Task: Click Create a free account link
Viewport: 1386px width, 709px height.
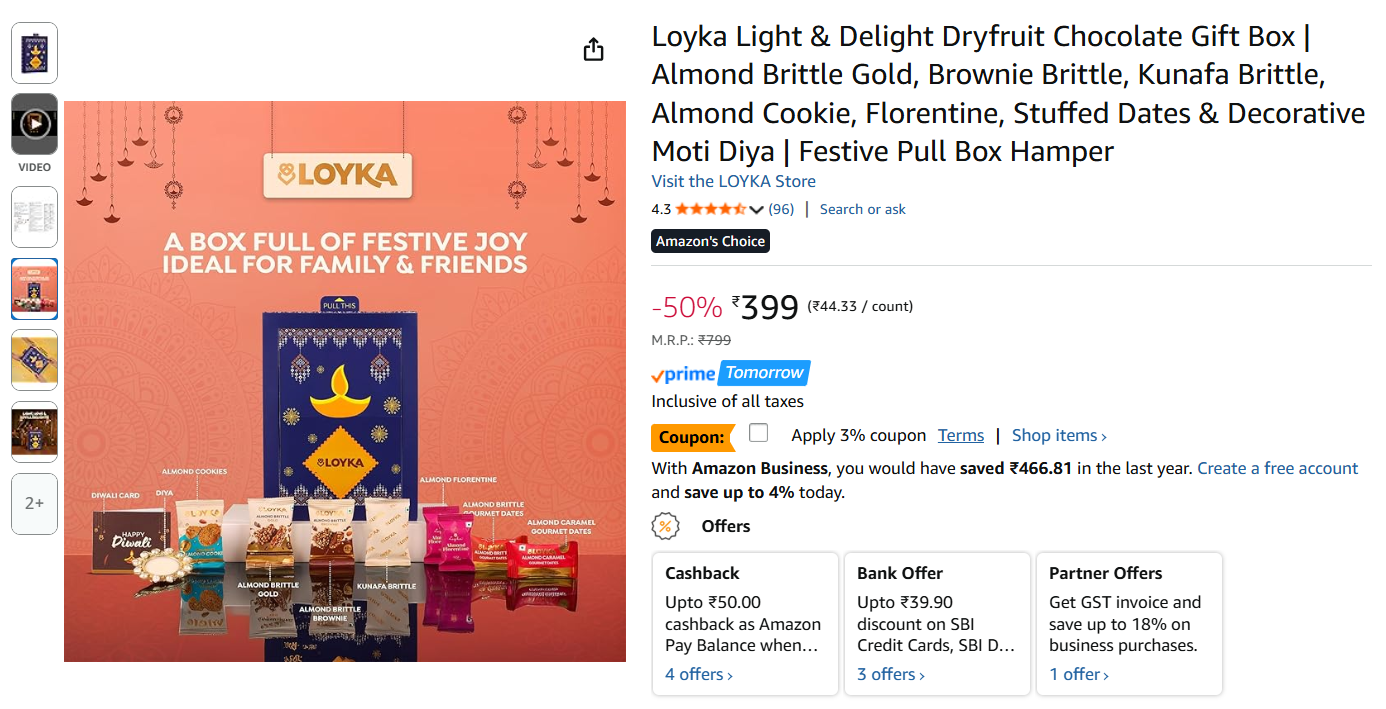Action: 1277,468
